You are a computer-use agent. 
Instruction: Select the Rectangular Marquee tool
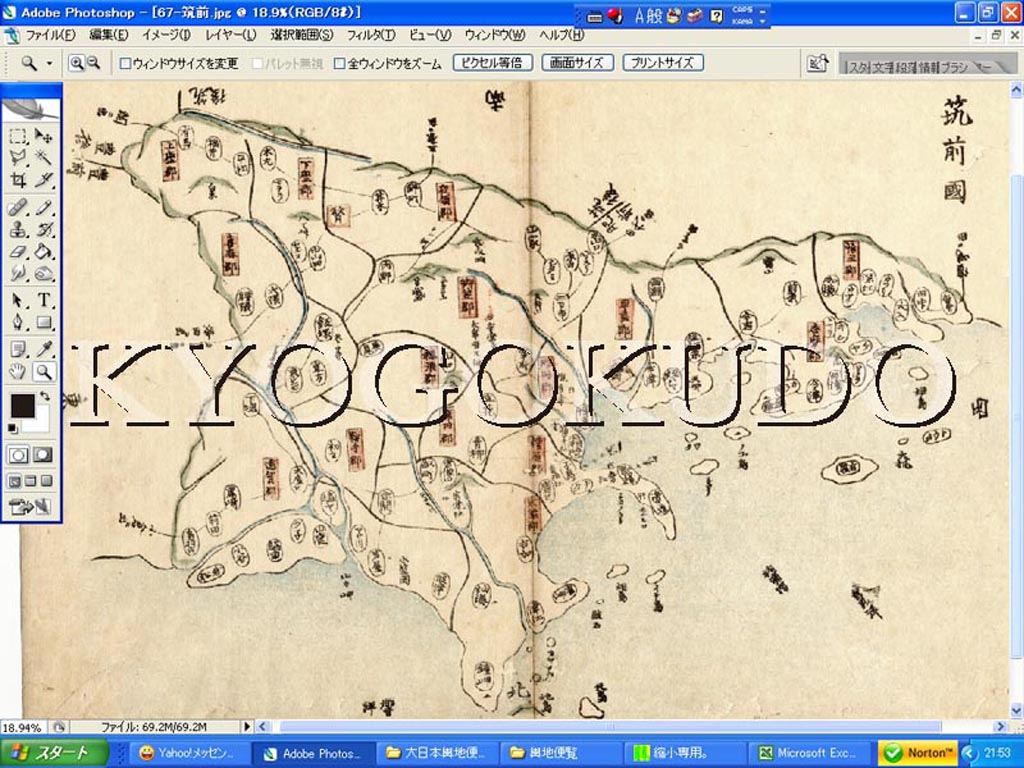[x=18, y=135]
